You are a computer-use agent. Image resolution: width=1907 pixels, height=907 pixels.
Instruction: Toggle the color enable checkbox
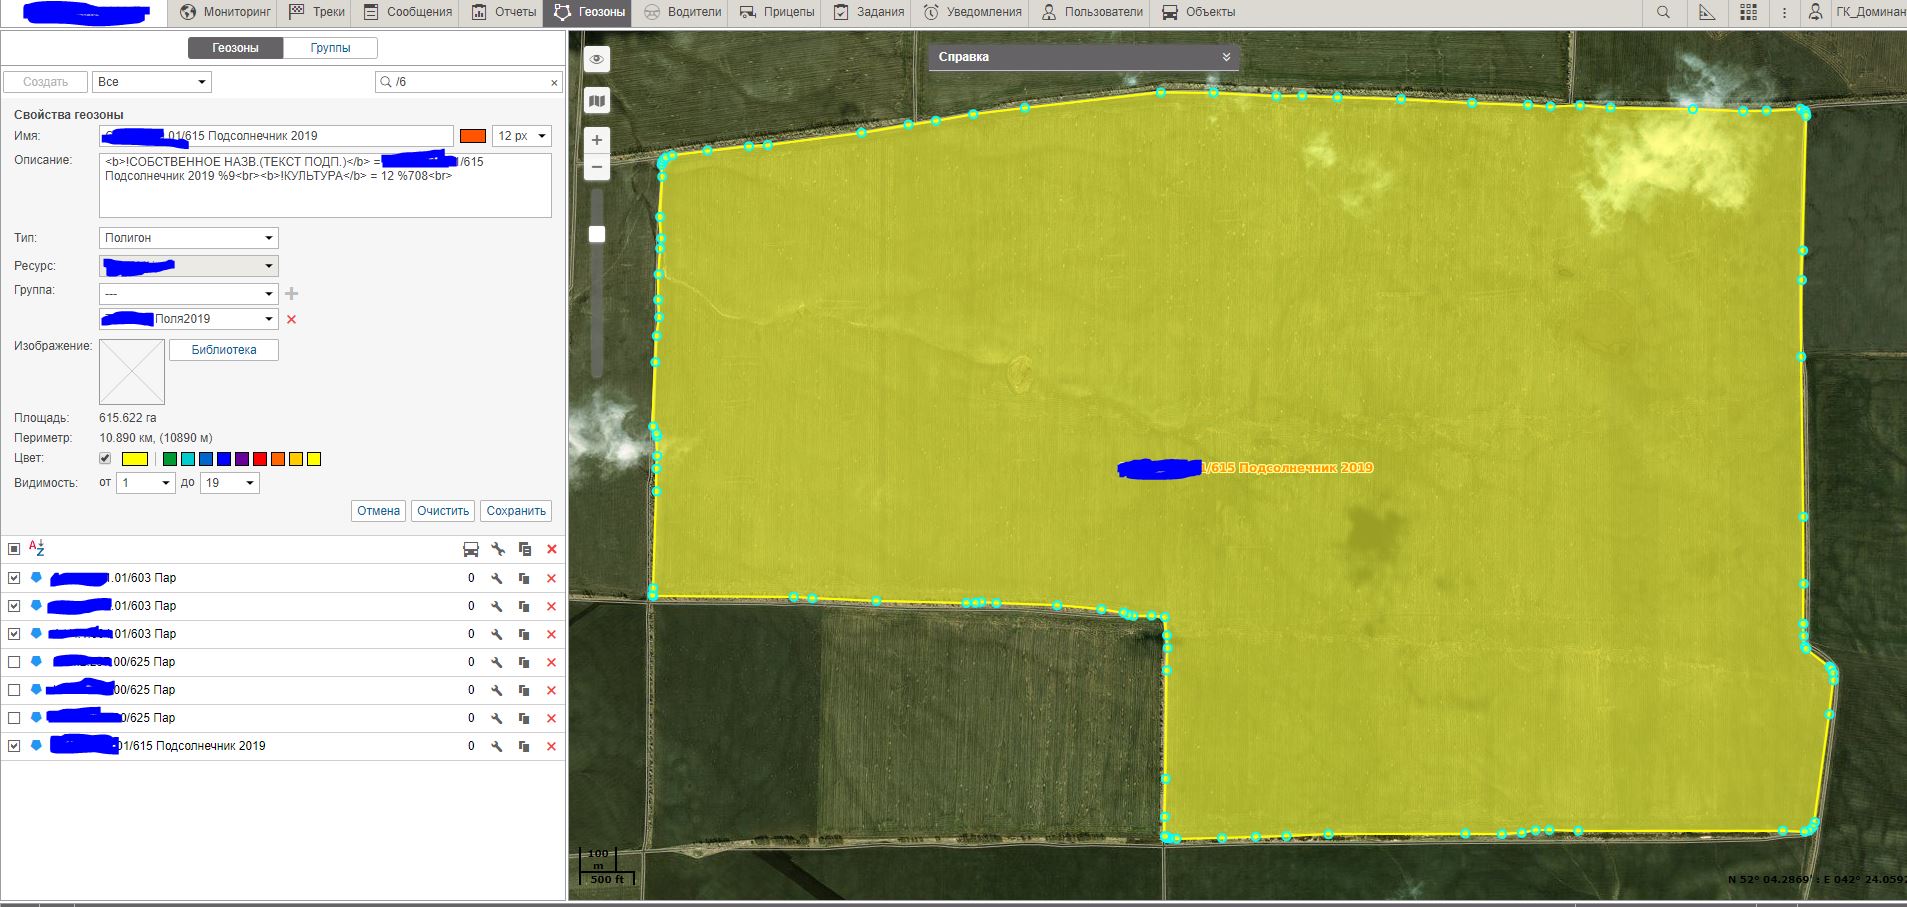pyautogui.click(x=105, y=459)
